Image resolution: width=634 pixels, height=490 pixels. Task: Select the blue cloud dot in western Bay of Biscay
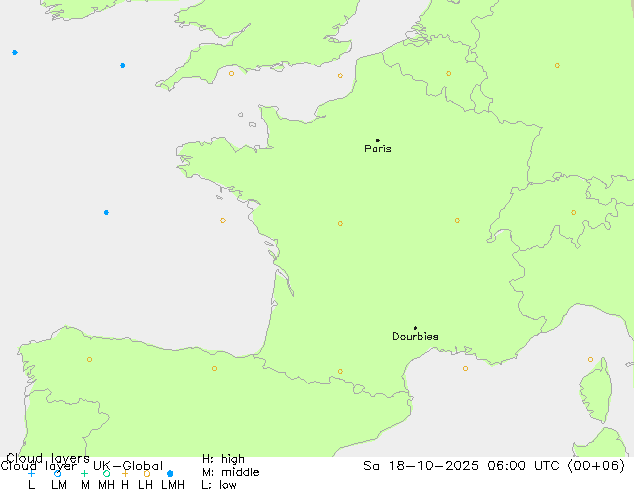tap(106, 212)
